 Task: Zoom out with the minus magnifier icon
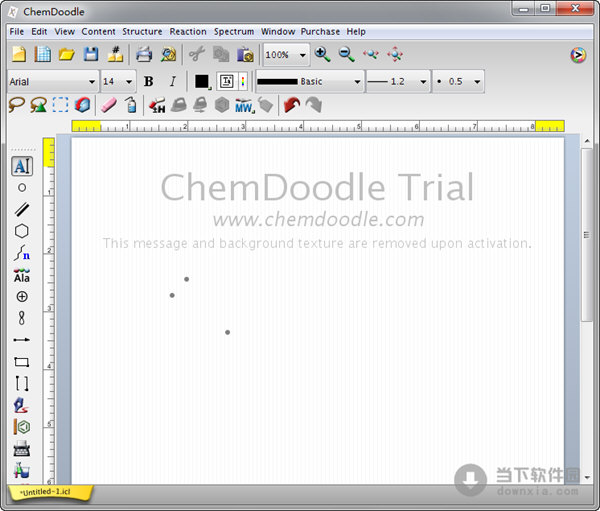pos(347,54)
